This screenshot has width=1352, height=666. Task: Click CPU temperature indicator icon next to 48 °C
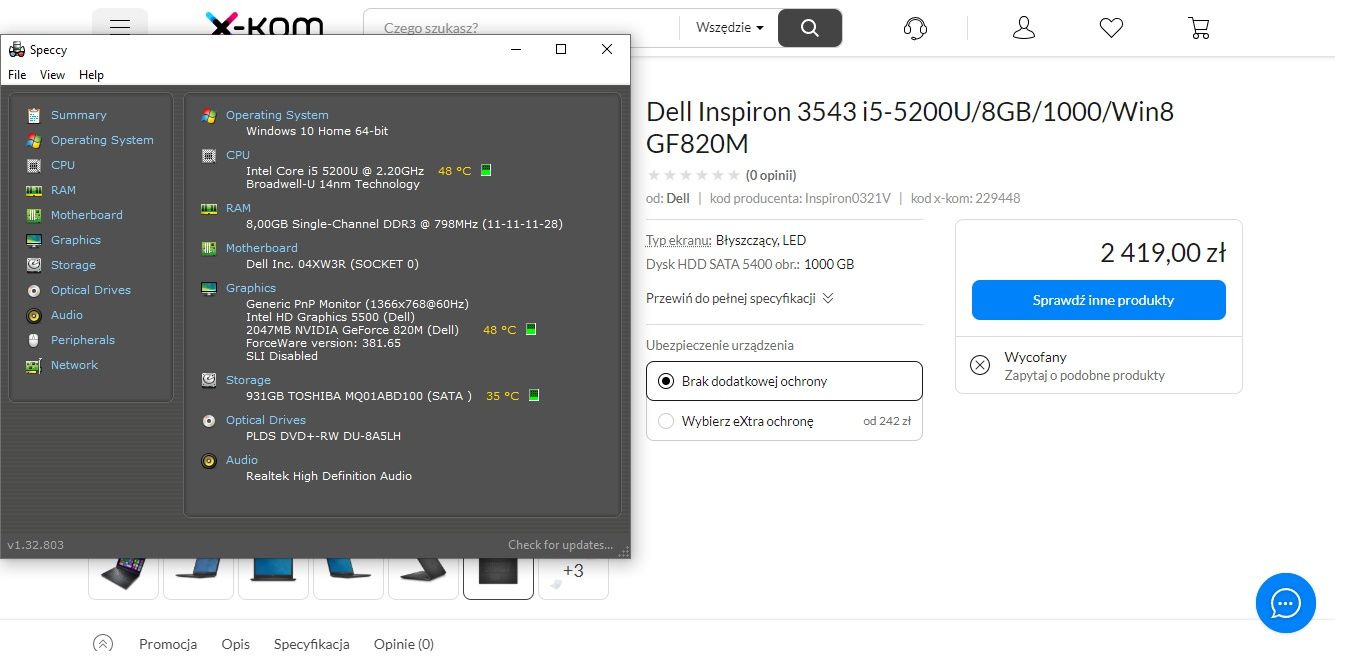(x=486, y=171)
